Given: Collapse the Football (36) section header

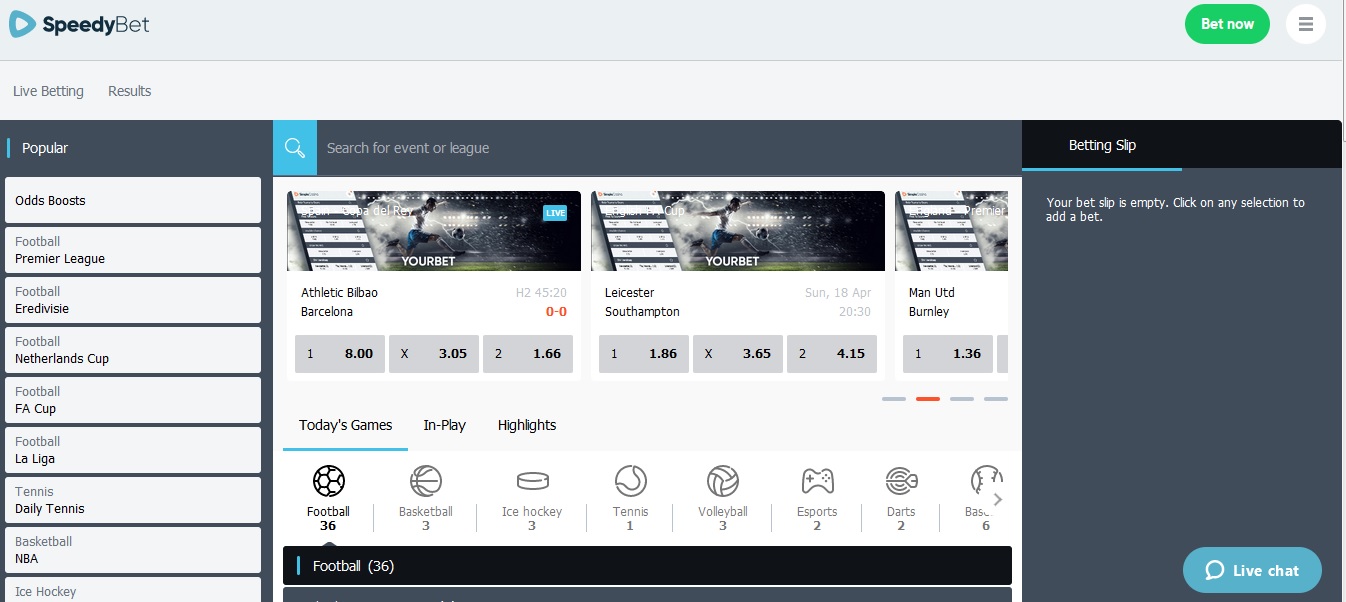Looking at the screenshot, I should coord(647,566).
